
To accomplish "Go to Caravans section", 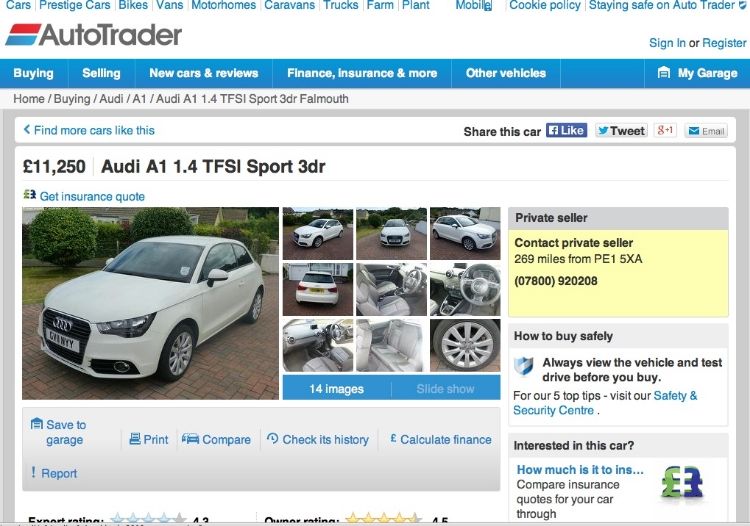I will click(x=289, y=5).
